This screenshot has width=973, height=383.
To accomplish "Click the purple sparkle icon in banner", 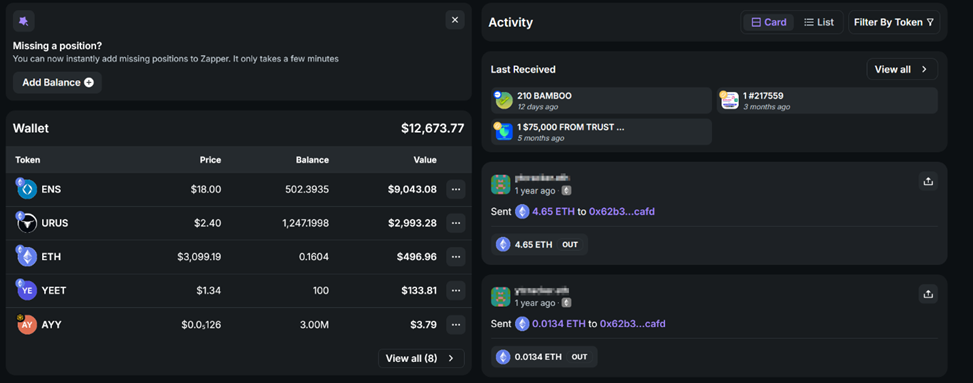I will coord(24,21).
